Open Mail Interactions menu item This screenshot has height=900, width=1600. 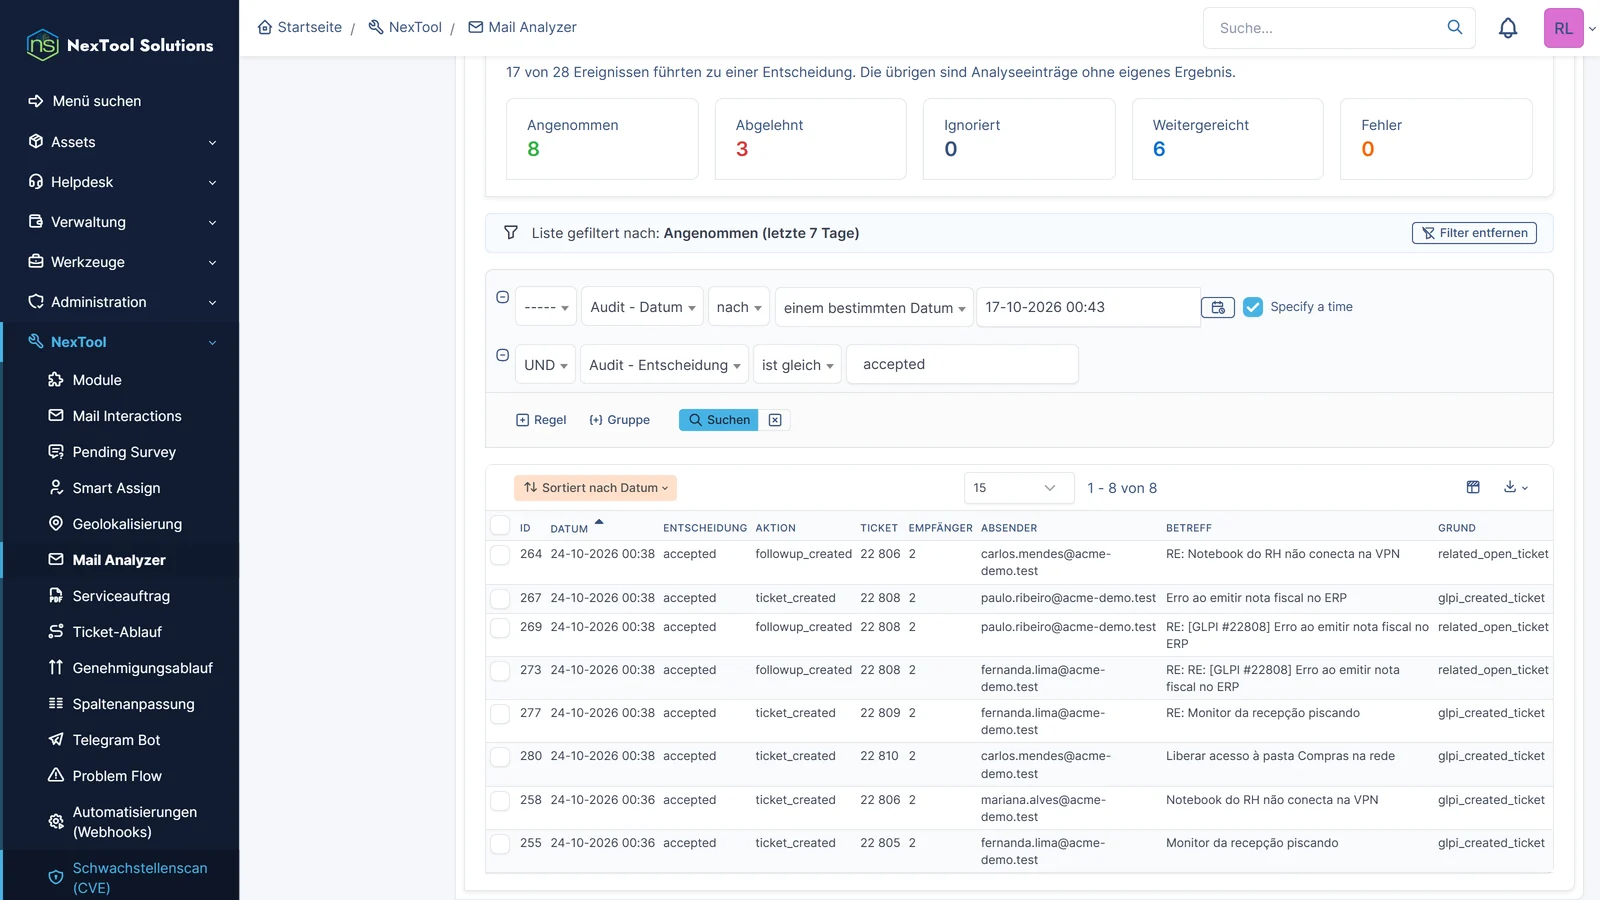point(127,416)
